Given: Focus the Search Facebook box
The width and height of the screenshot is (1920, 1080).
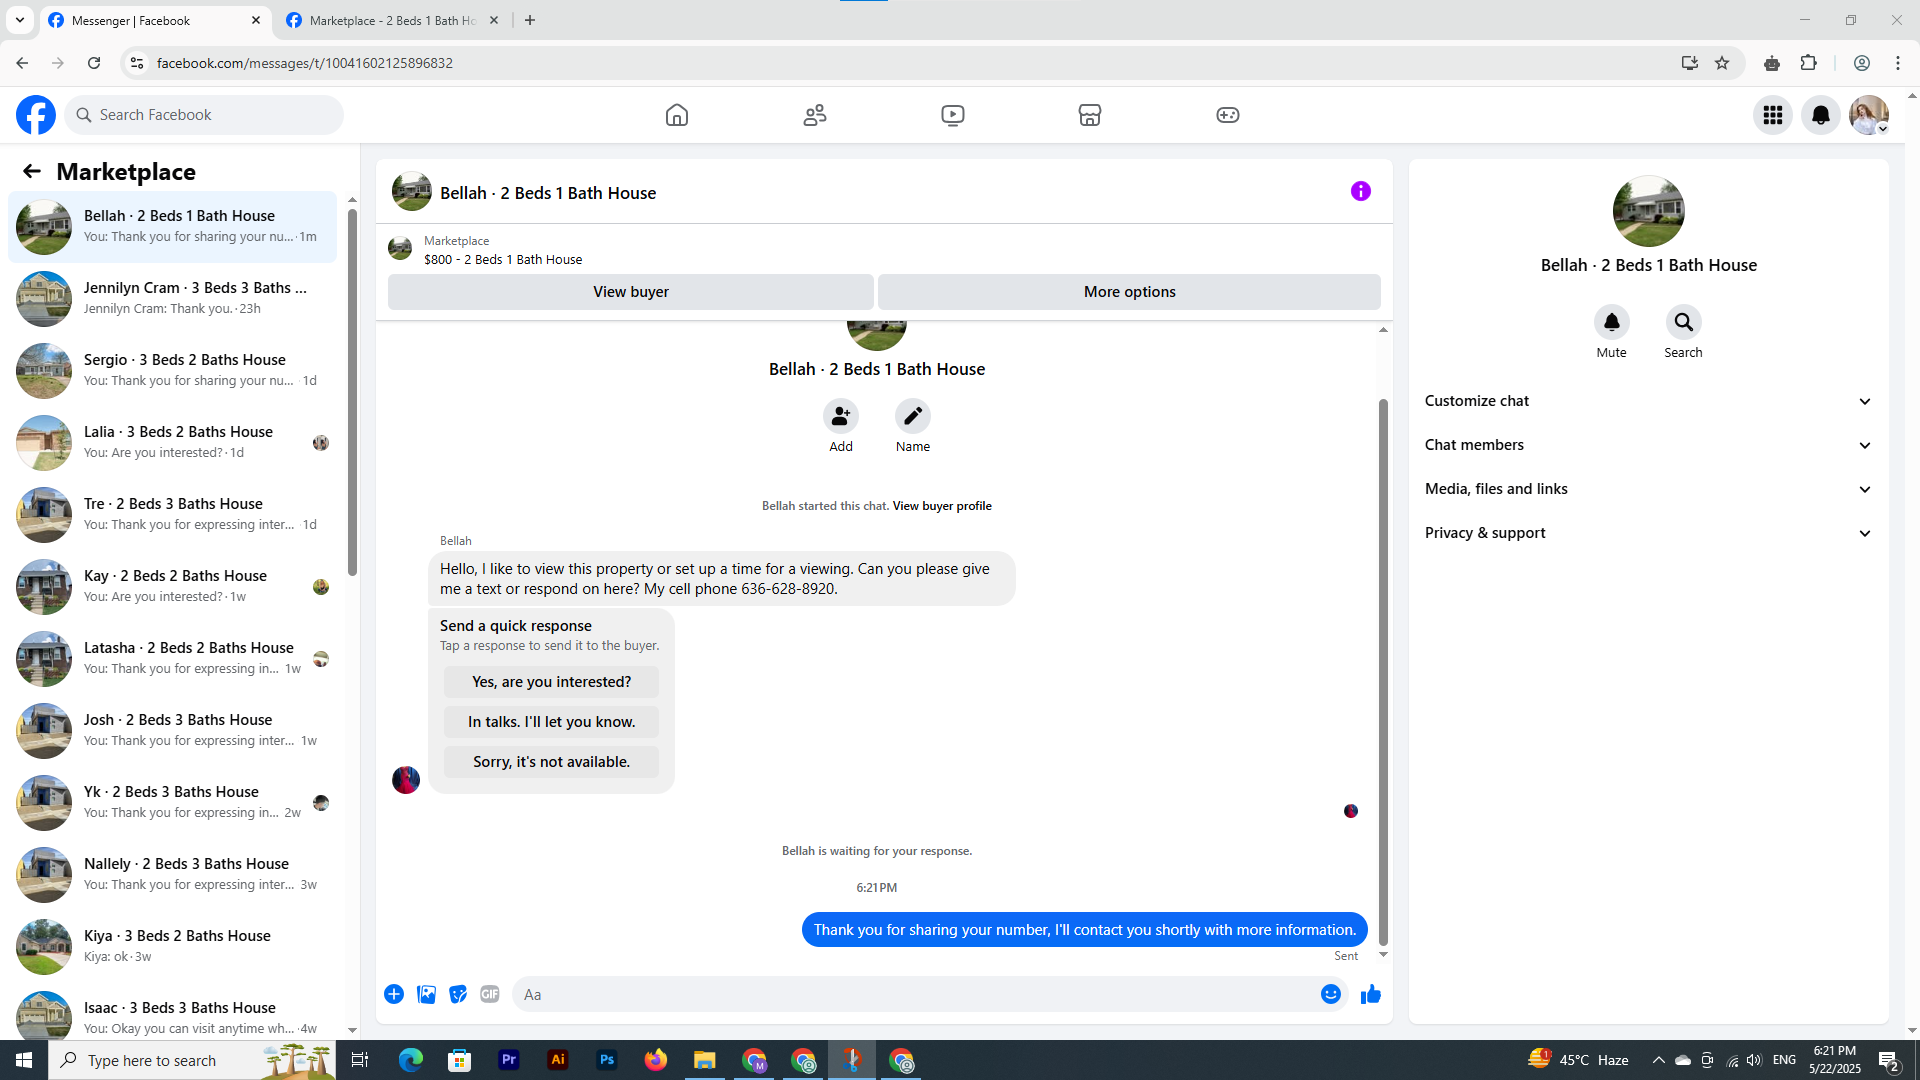Looking at the screenshot, I should [205, 115].
